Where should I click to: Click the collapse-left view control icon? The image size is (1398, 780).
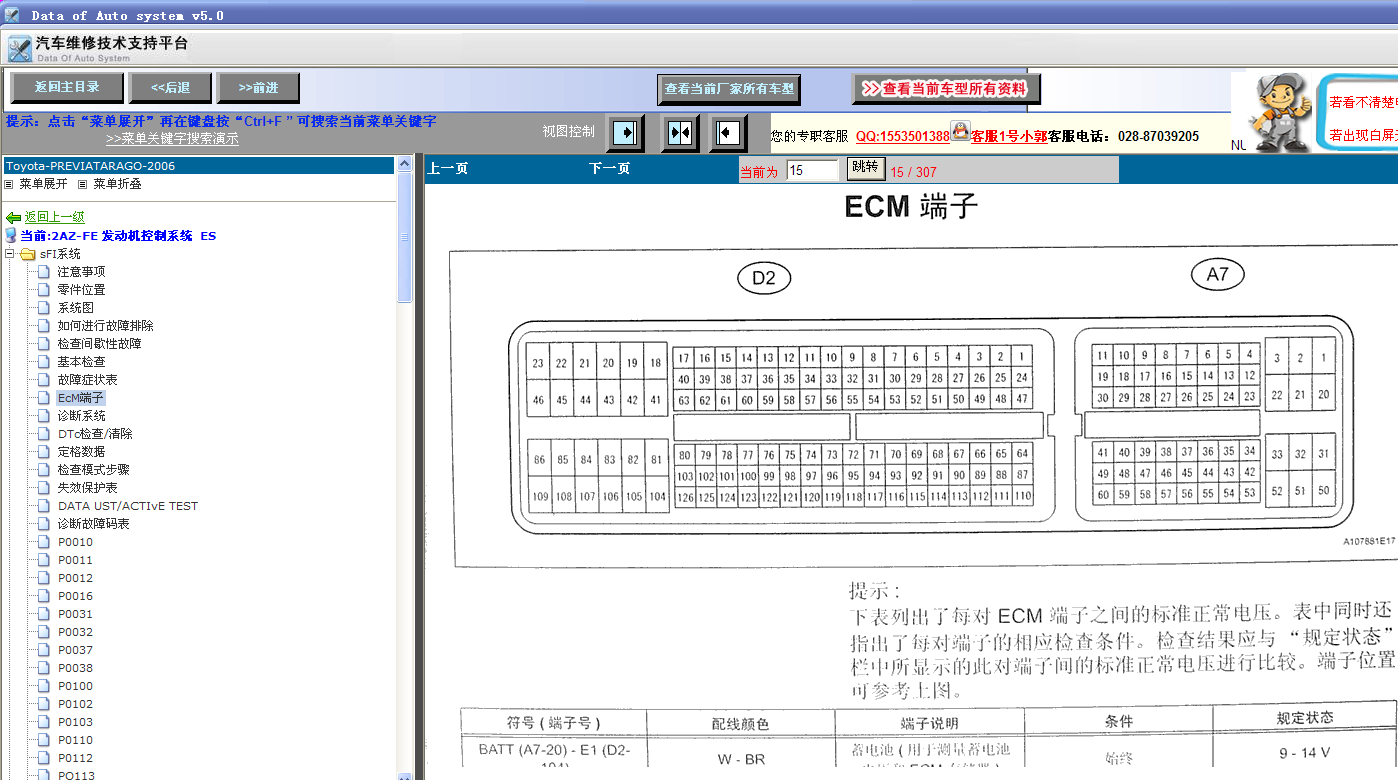tap(729, 132)
